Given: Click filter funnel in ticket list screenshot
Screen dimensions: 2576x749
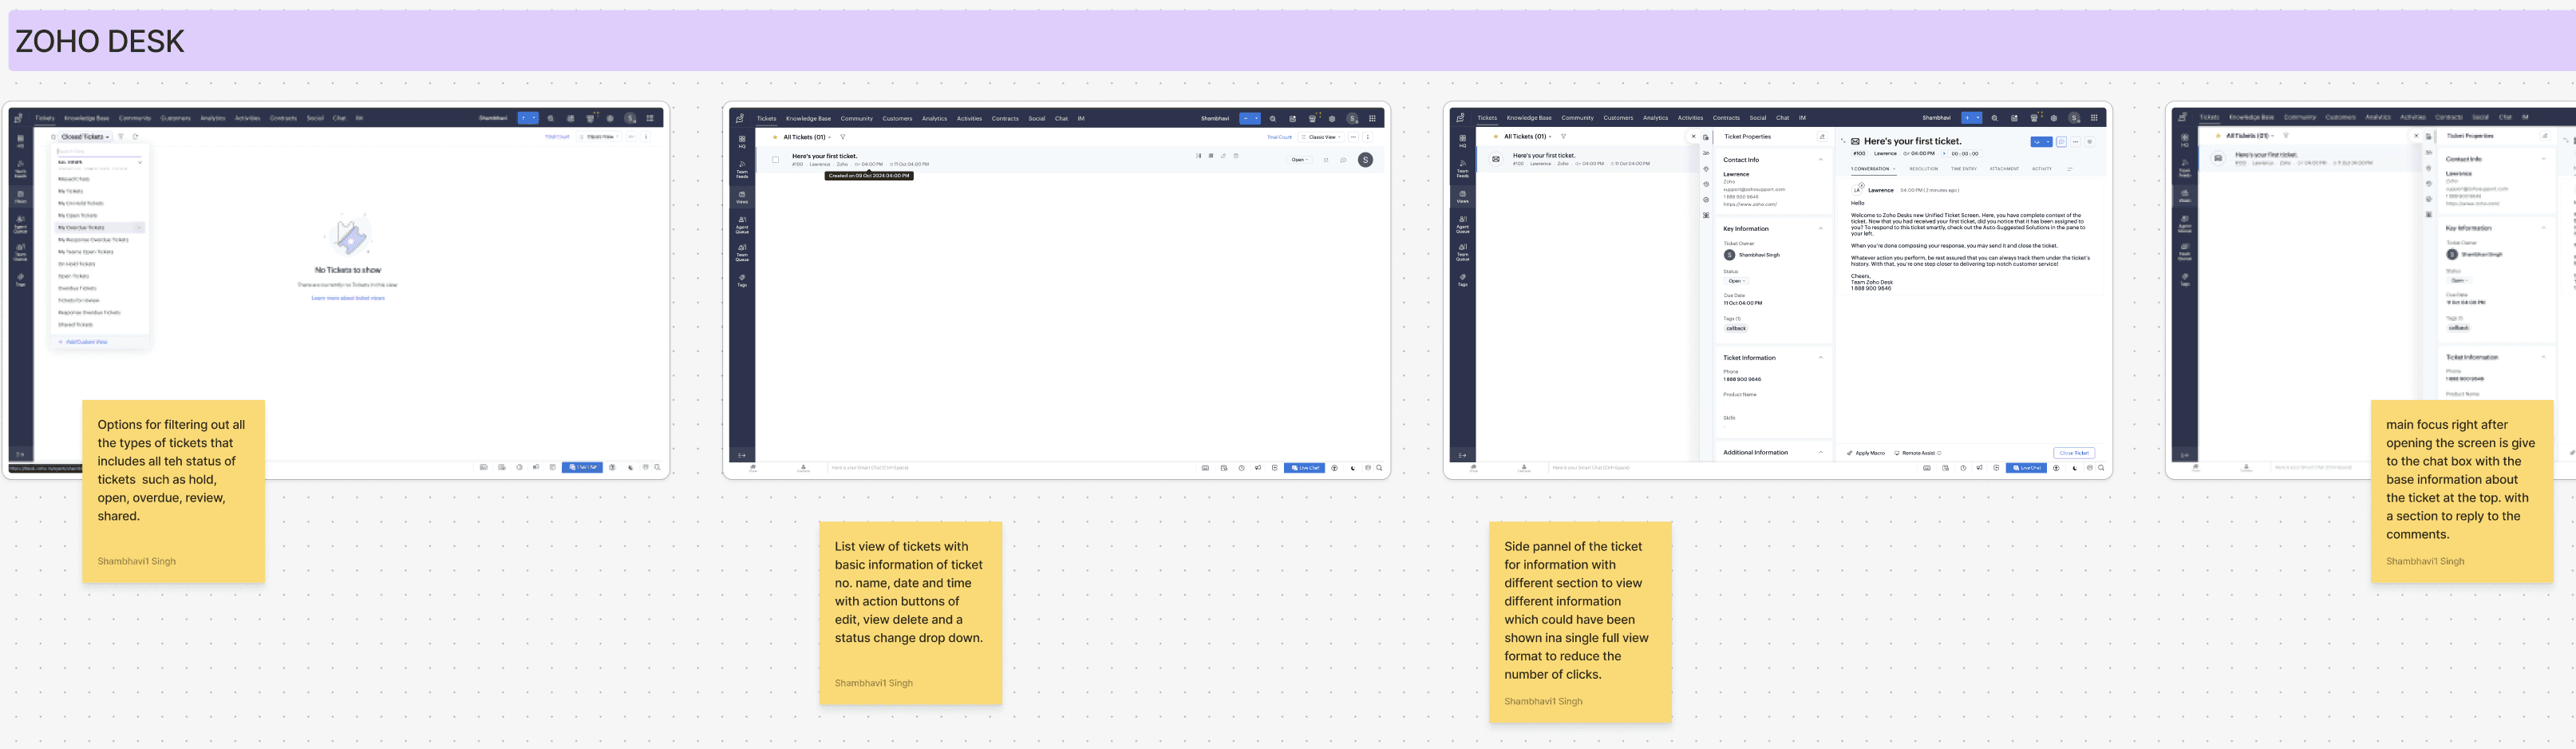Looking at the screenshot, I should tap(843, 137).
